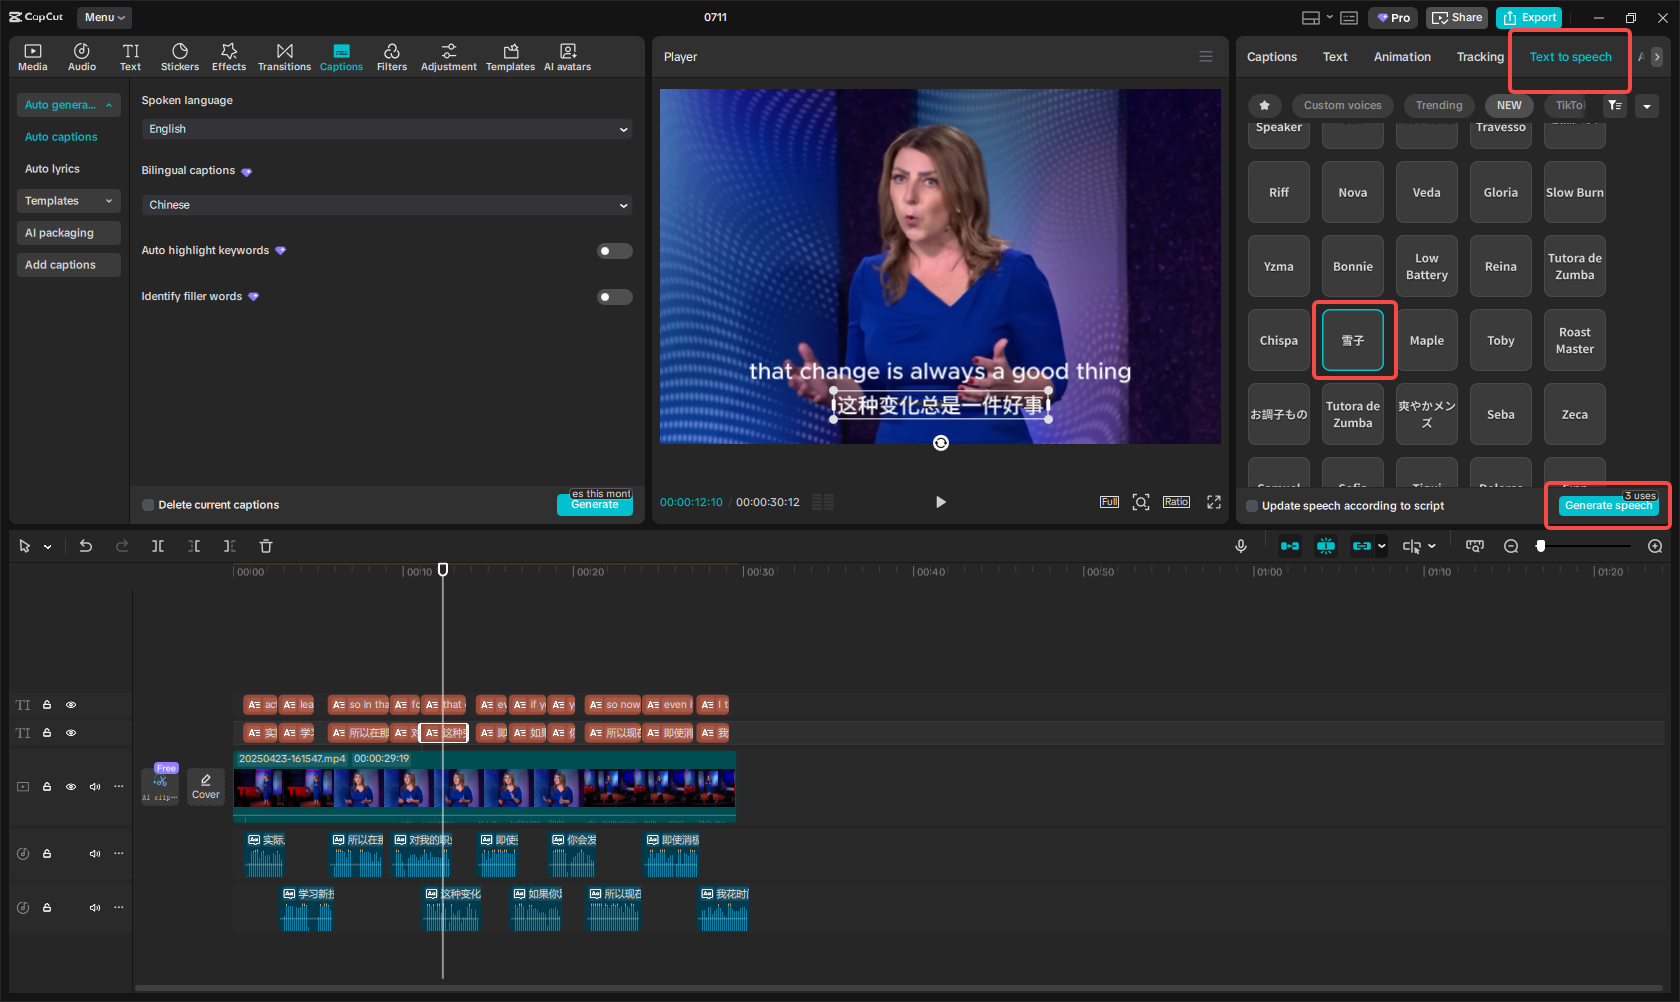Screen dimensions: 1680x1002
Task: Open the Stickers panel
Action: coord(180,57)
